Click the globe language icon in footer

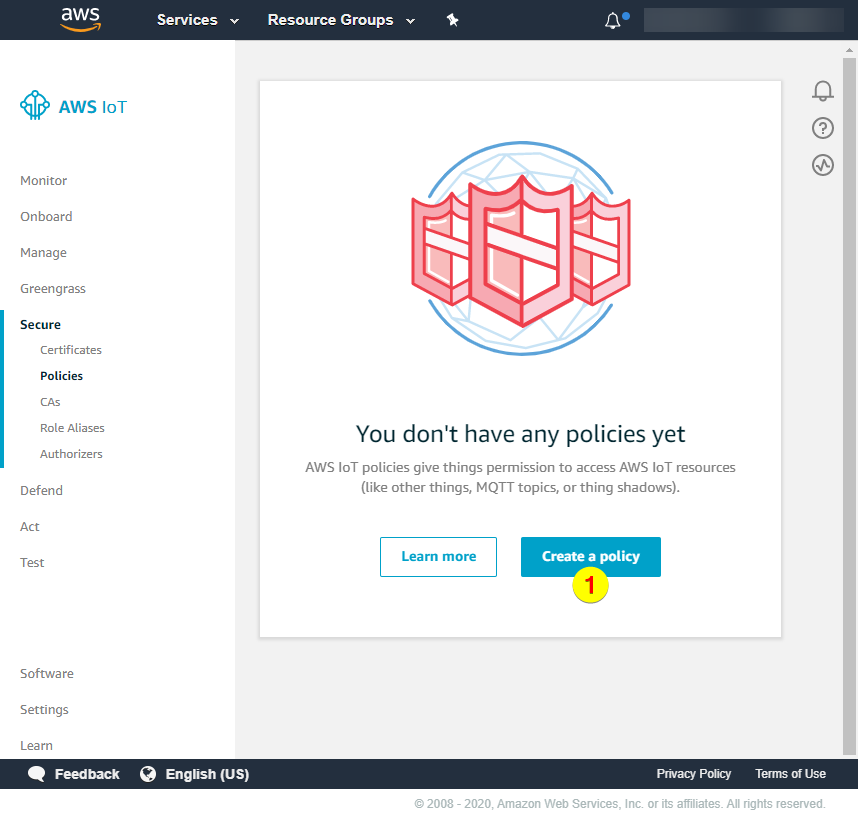[148, 773]
